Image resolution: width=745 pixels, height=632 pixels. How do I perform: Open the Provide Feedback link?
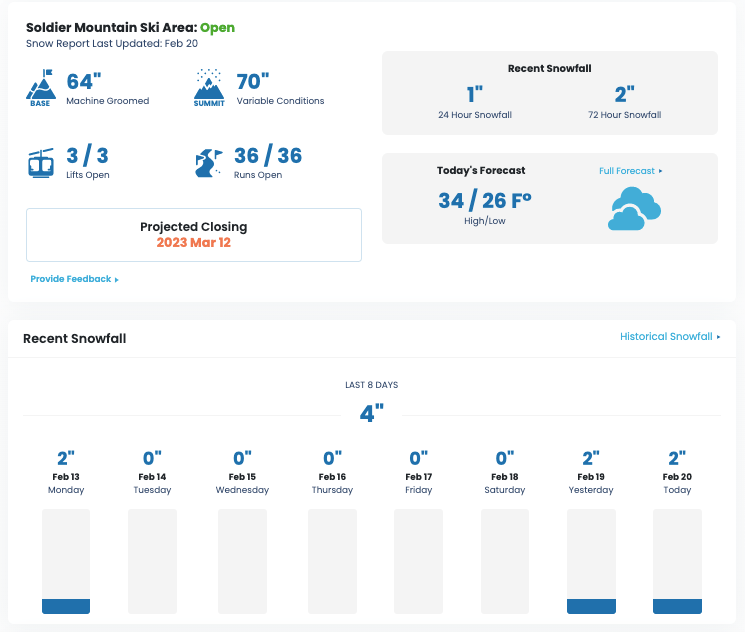75,279
